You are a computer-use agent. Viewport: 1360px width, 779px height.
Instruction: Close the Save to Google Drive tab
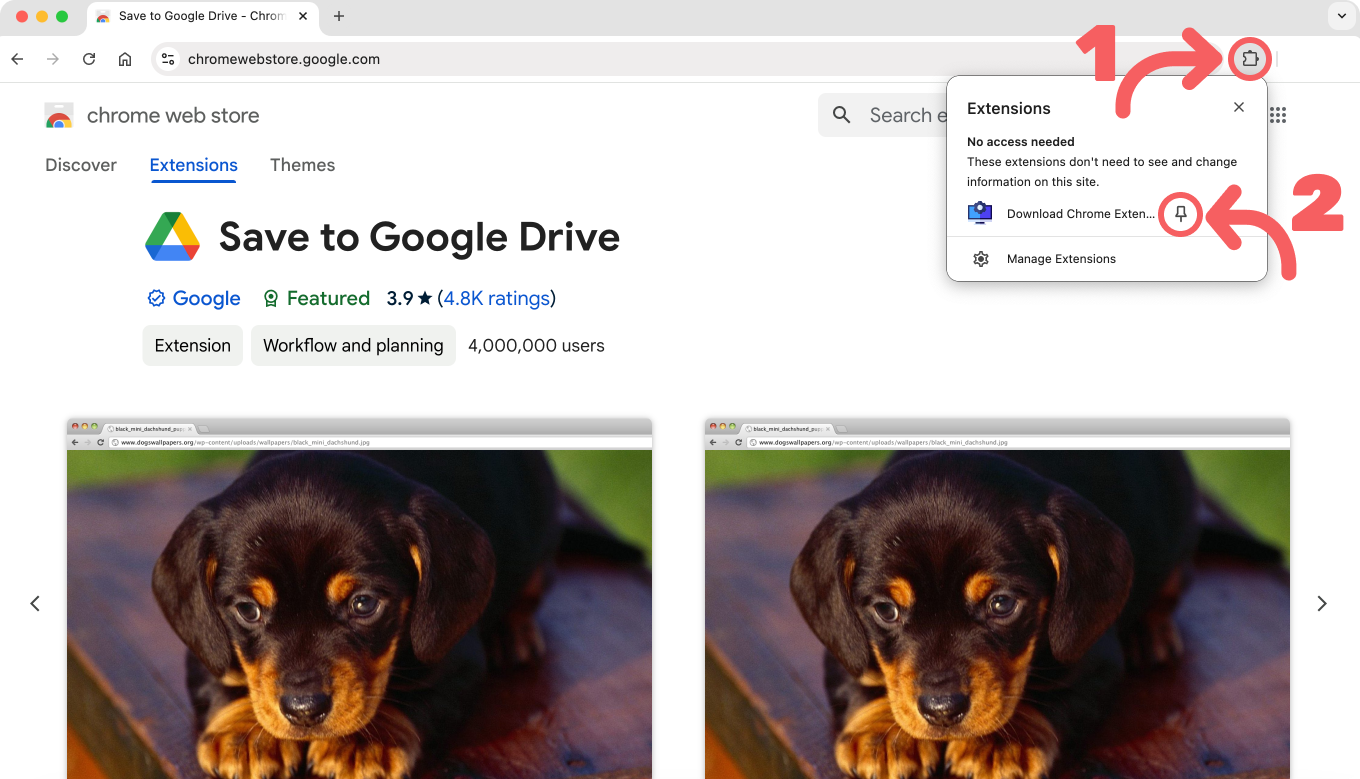[x=302, y=16]
